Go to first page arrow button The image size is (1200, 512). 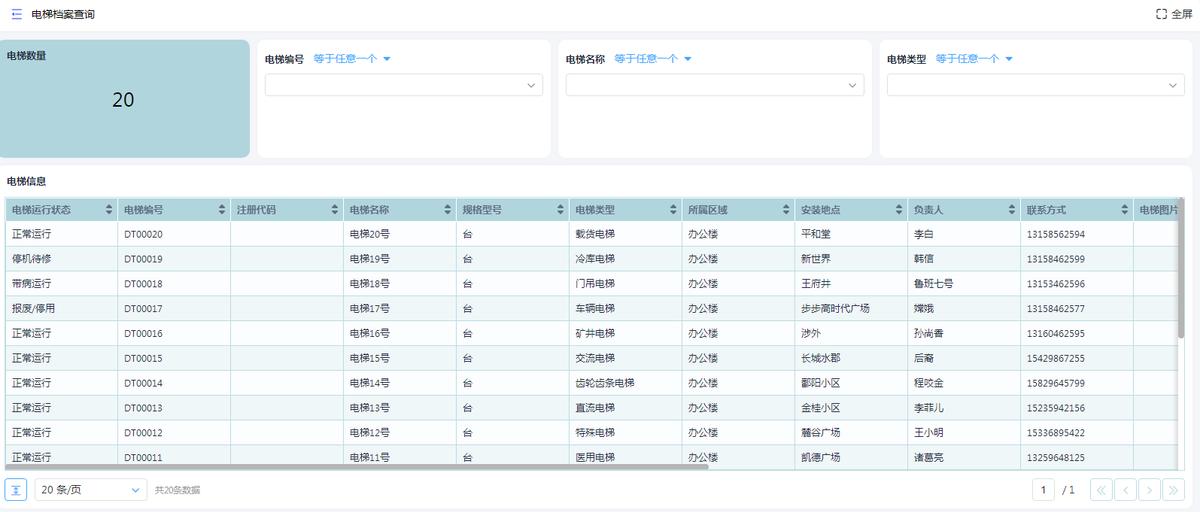click(1101, 490)
